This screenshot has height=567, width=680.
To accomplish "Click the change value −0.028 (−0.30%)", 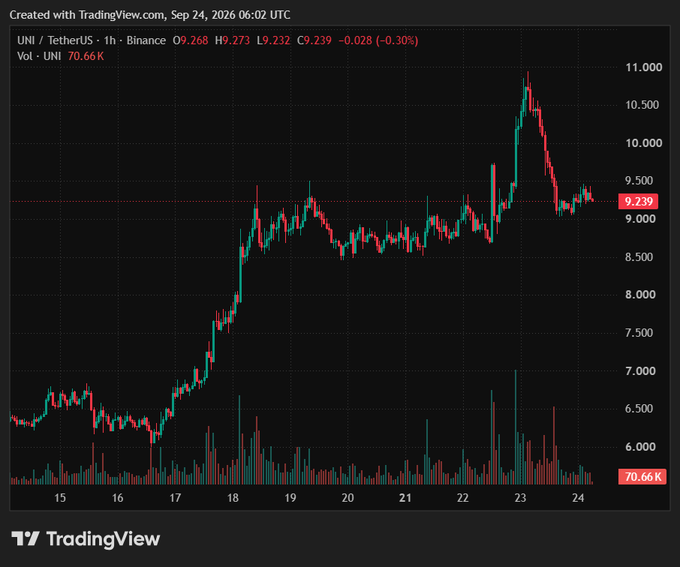I will 378,40.
